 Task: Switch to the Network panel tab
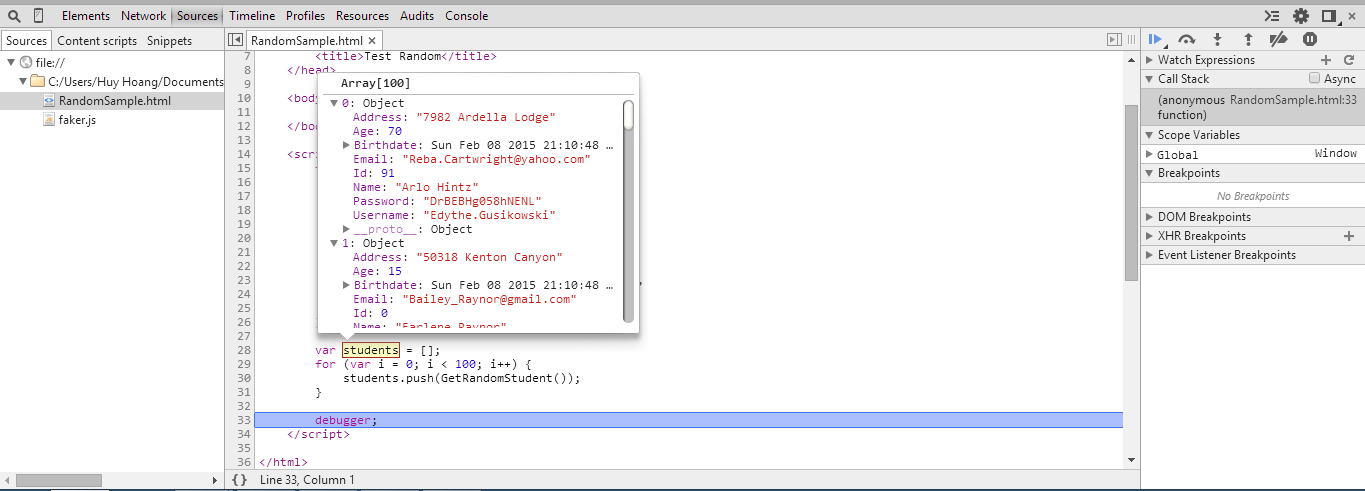[x=143, y=16]
